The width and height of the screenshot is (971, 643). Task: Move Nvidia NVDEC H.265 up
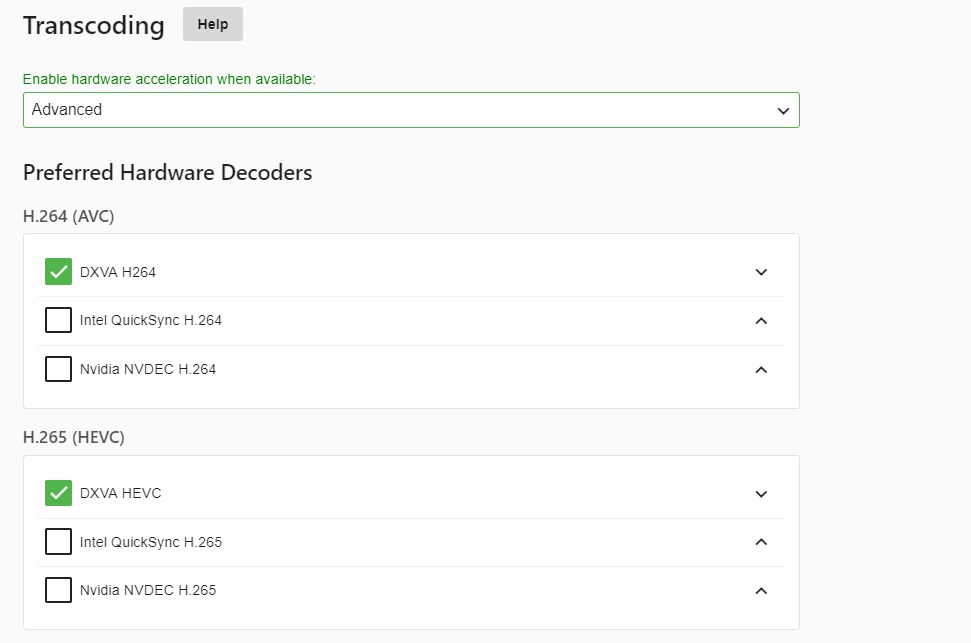pyautogui.click(x=761, y=590)
